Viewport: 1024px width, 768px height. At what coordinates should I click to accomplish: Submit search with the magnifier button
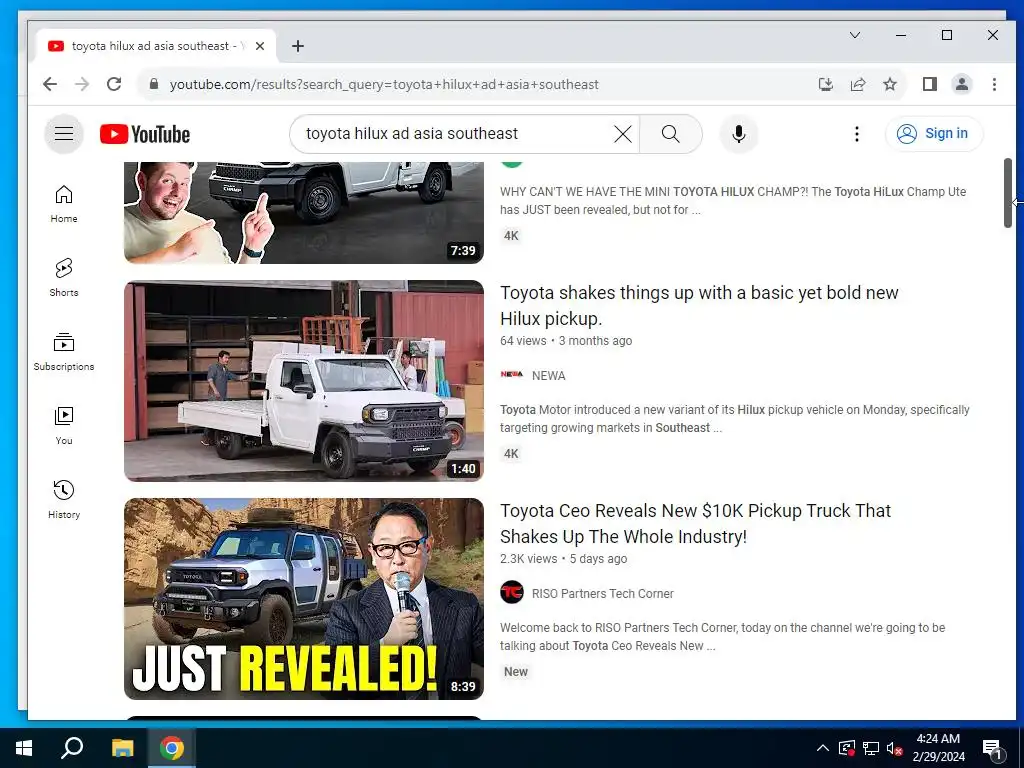(671, 134)
